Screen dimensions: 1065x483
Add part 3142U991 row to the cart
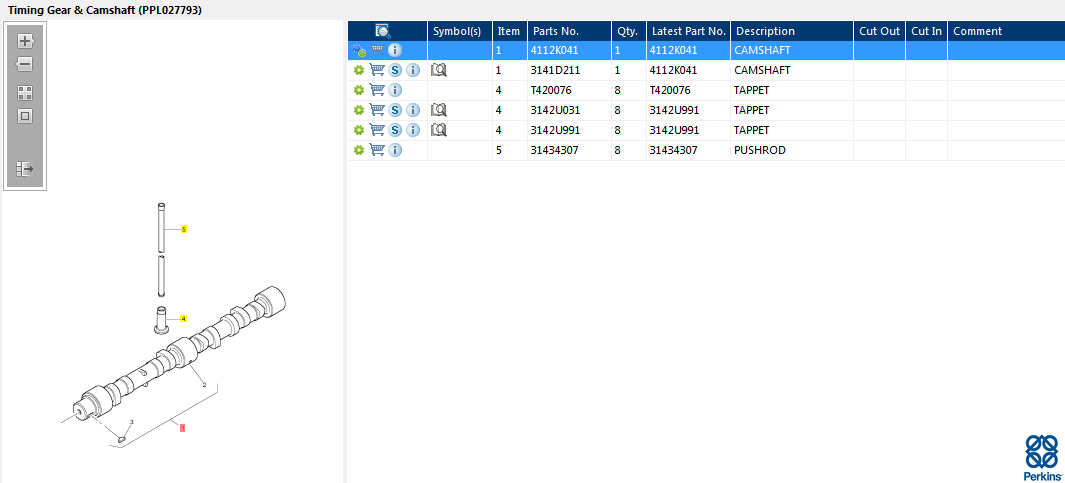[377, 130]
